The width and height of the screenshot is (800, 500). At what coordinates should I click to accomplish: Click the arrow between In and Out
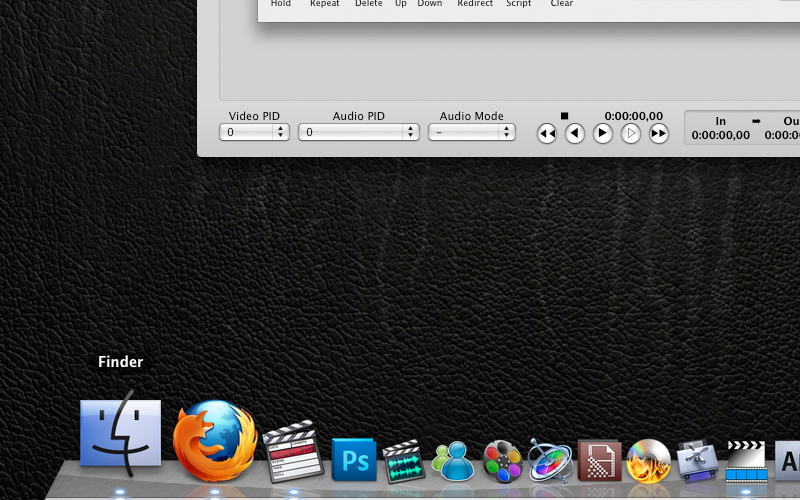[756, 121]
